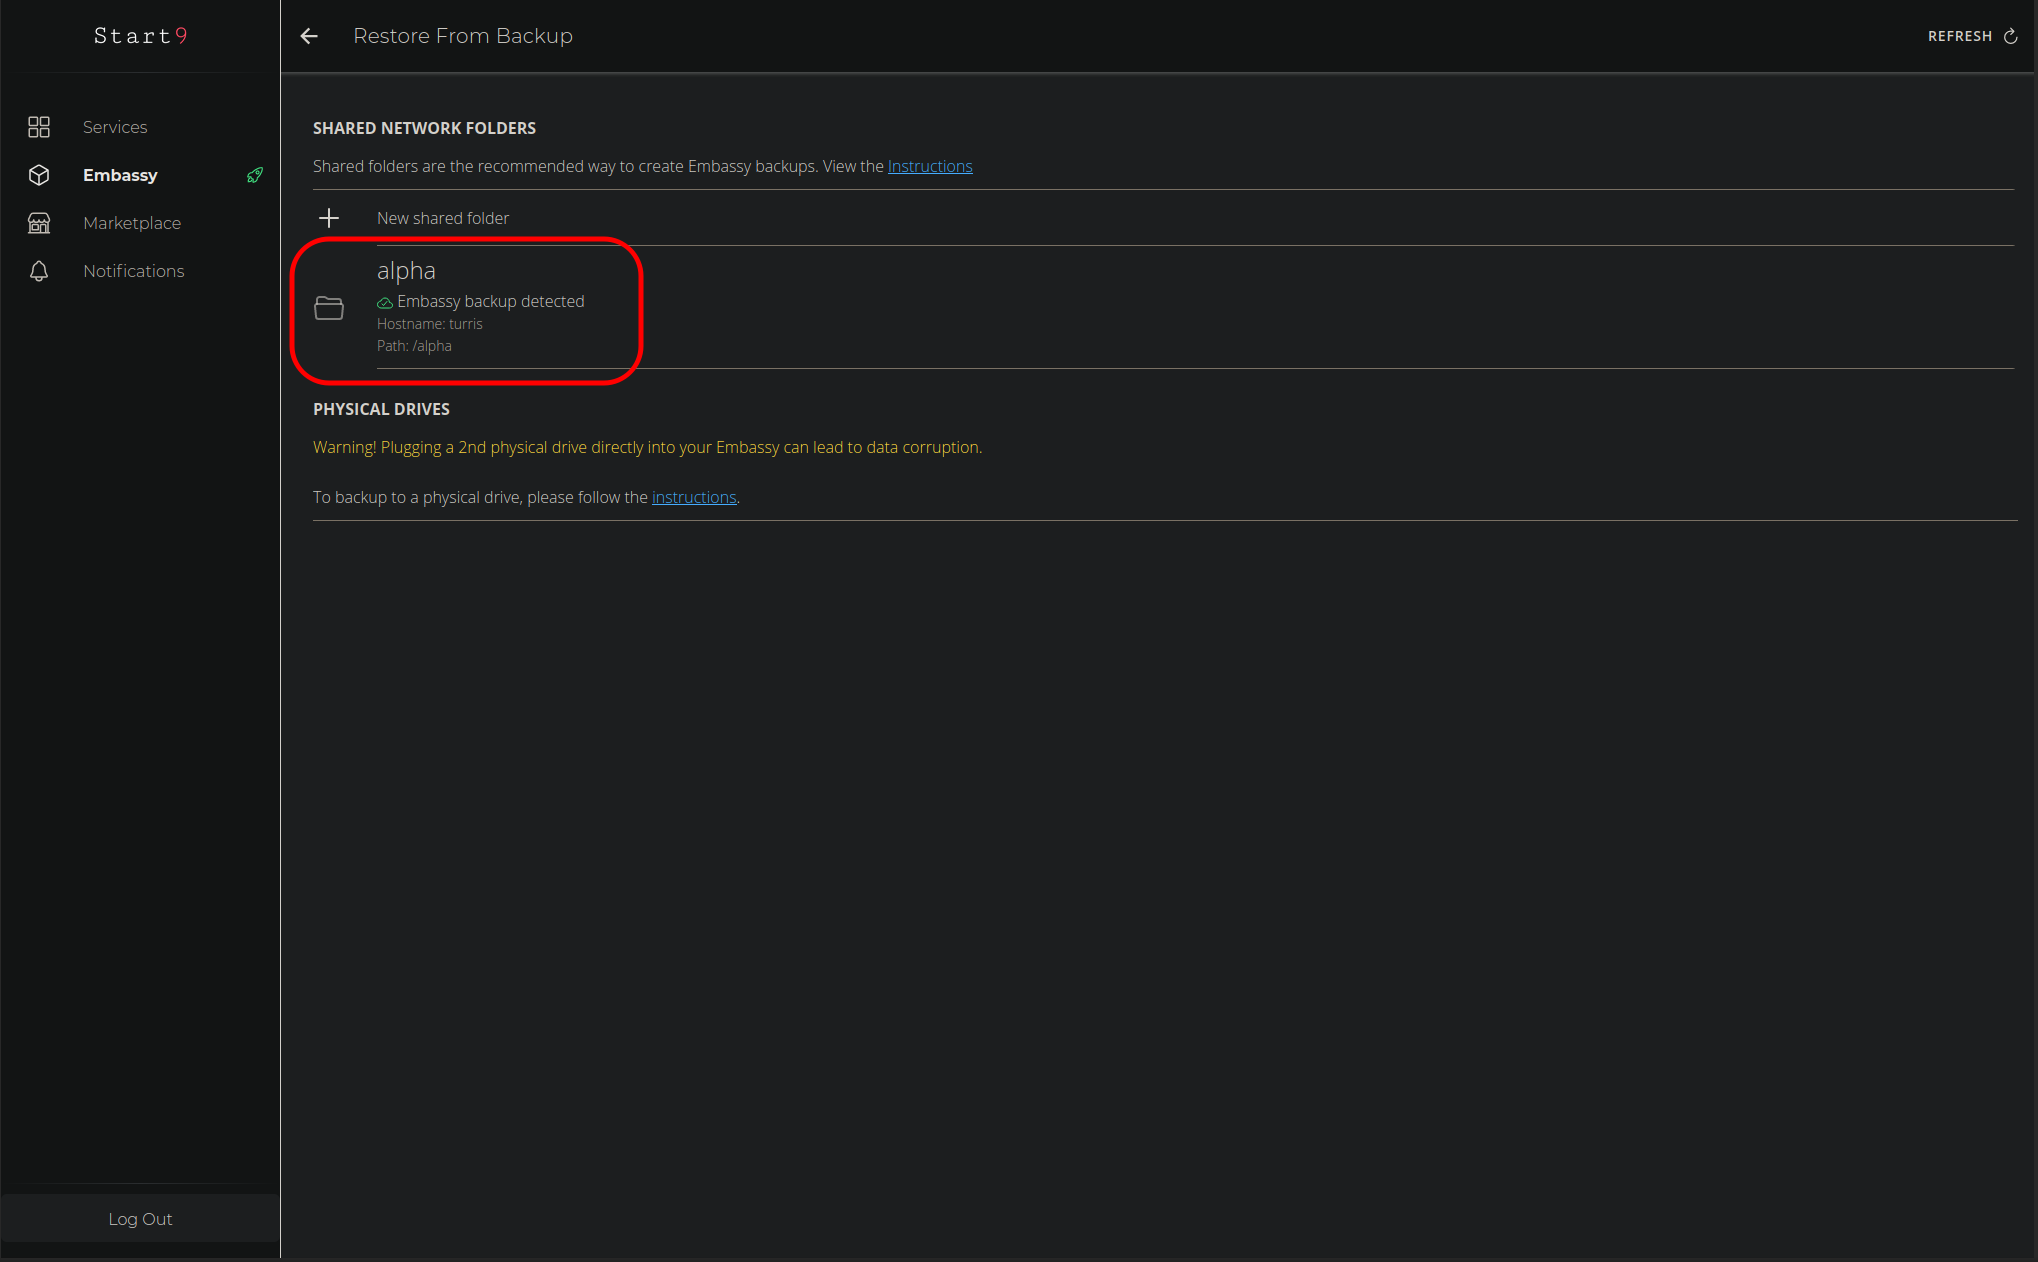Viewport: 2038px width, 1262px height.
Task: Click the Embassy cube icon
Action: pyautogui.click(x=39, y=175)
